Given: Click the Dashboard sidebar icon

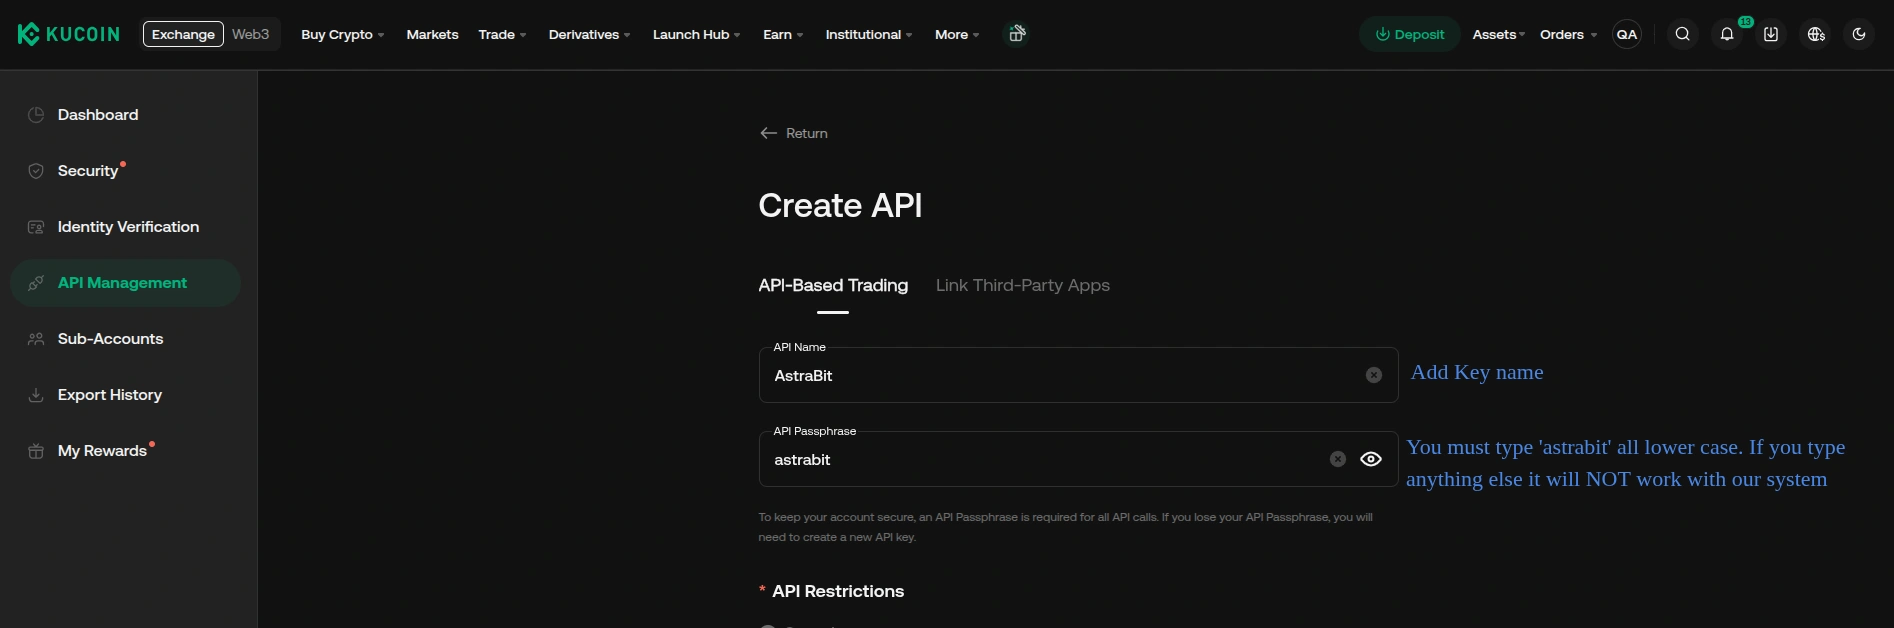Looking at the screenshot, I should 36,115.
